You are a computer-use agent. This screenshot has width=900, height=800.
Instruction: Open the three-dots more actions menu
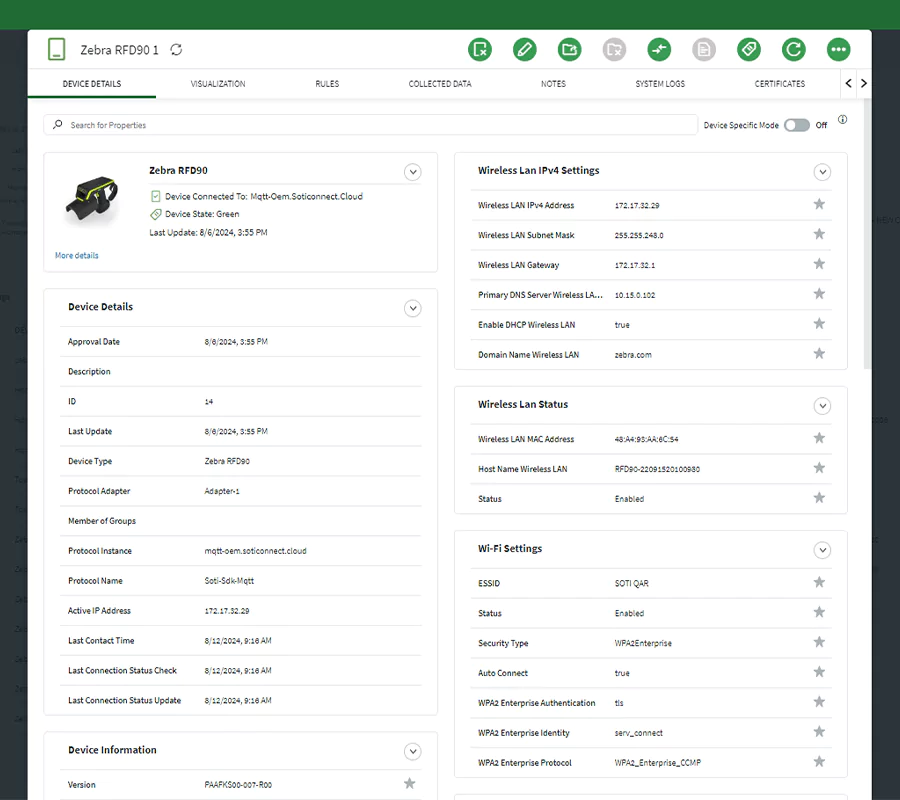click(x=839, y=49)
